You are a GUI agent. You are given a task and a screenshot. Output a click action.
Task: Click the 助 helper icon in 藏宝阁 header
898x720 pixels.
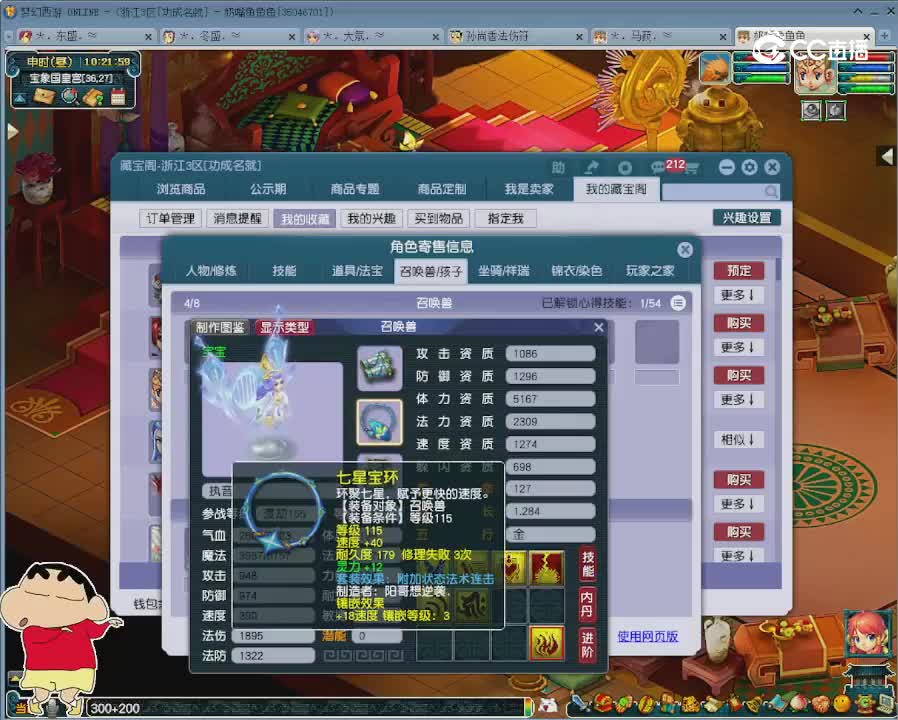558,167
